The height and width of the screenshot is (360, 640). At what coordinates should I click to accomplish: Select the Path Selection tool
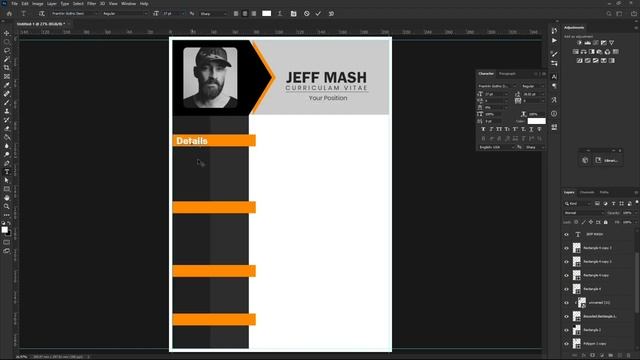[x=7, y=180]
